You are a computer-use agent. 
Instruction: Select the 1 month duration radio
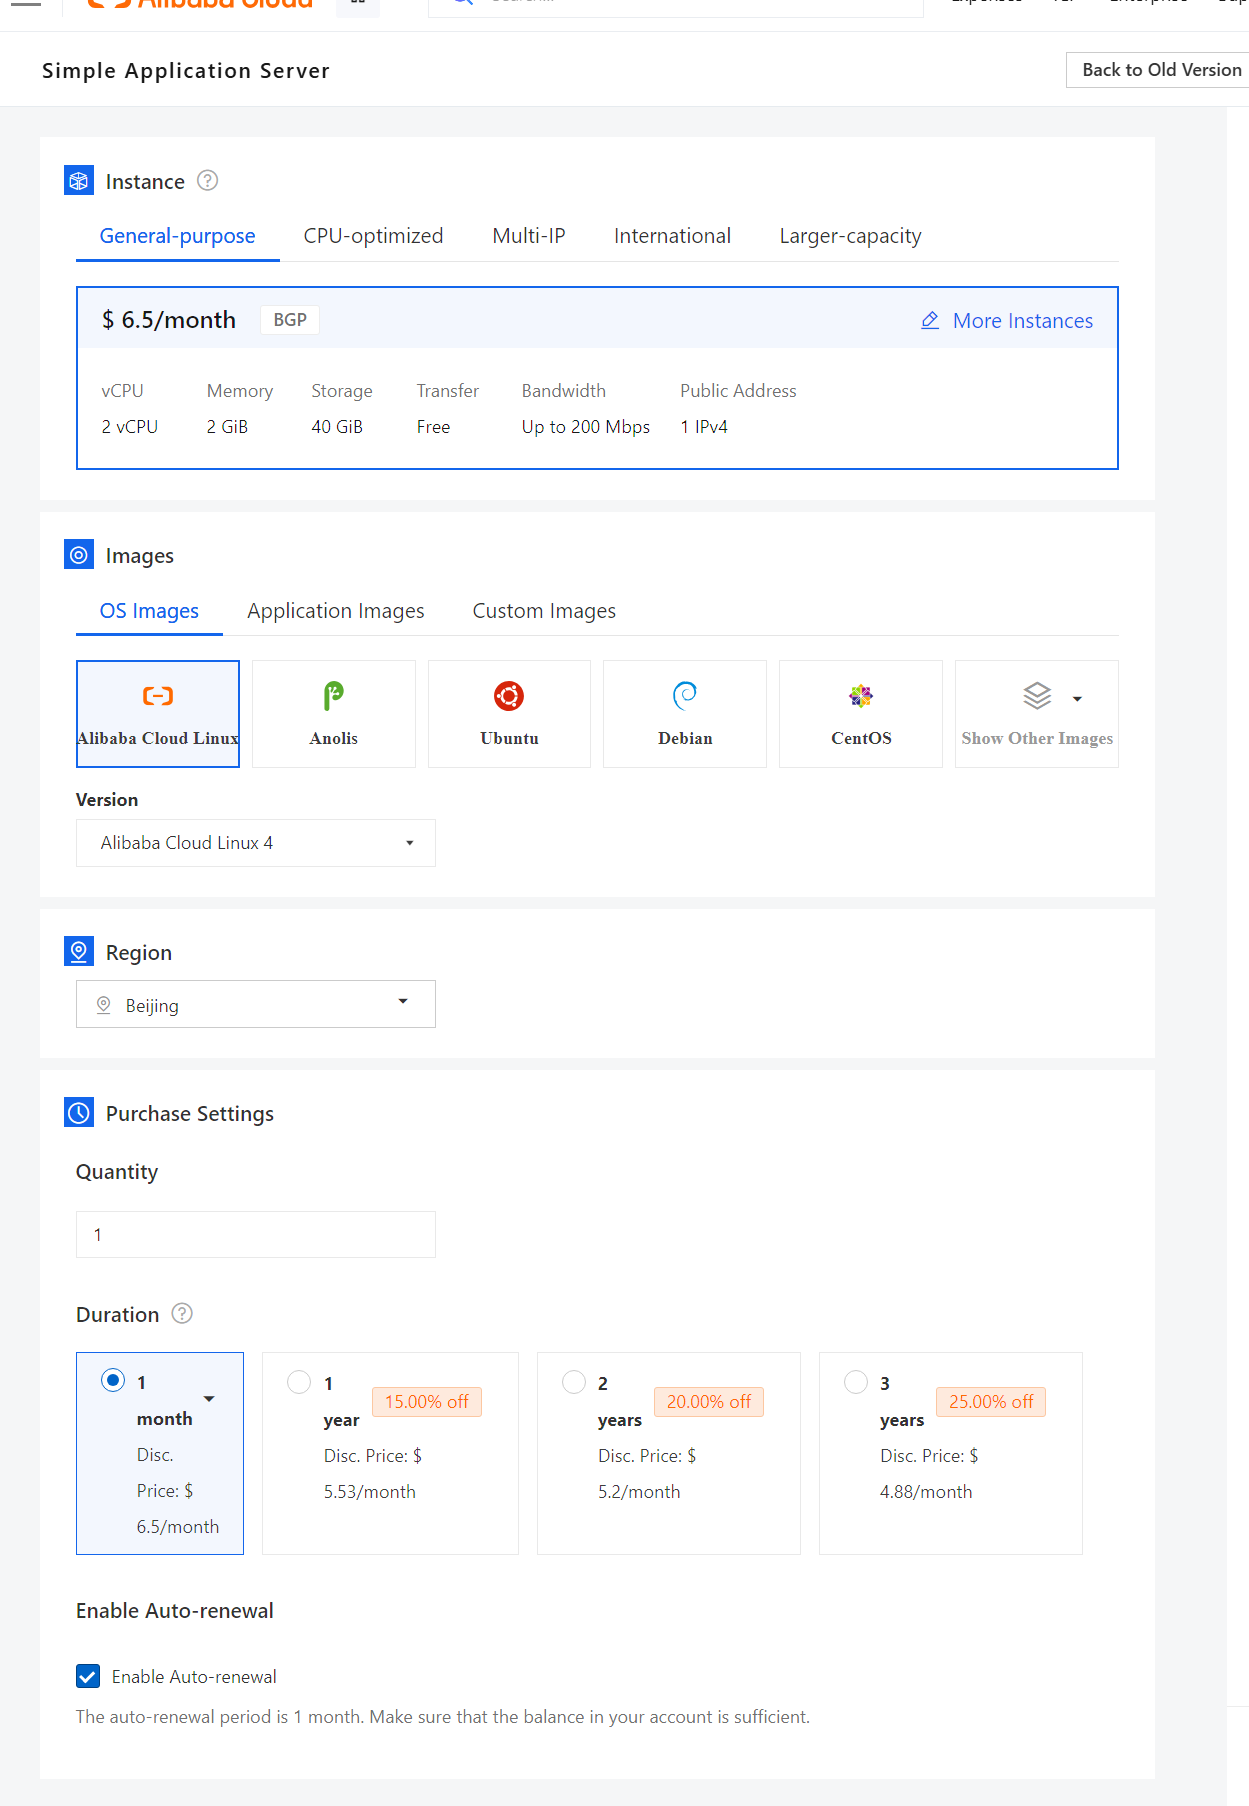click(x=113, y=1381)
